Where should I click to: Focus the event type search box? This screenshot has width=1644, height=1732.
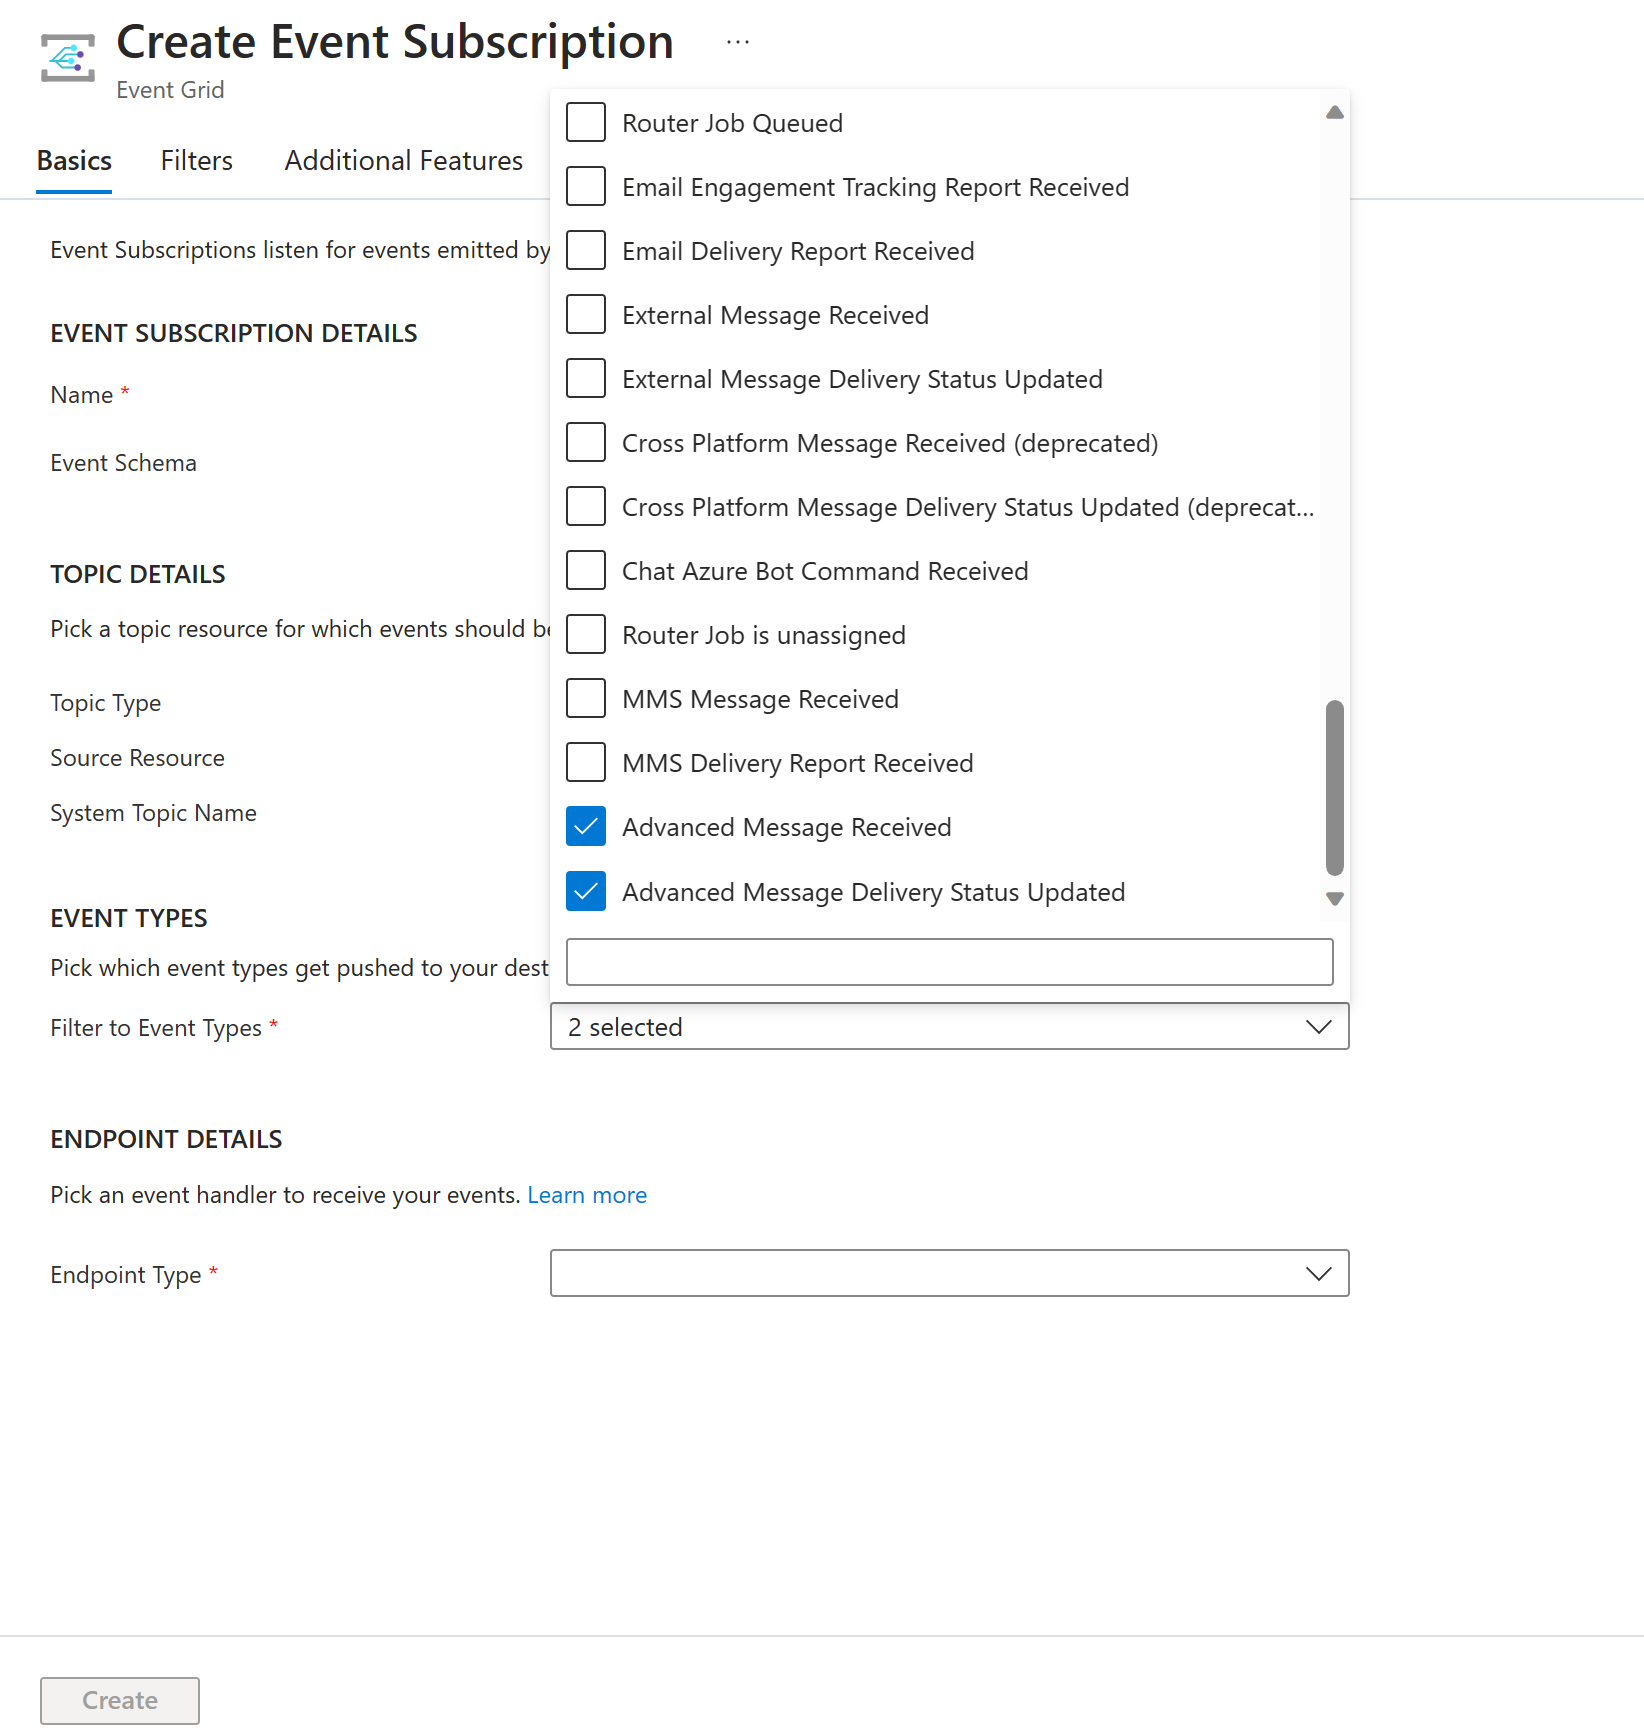949,962
